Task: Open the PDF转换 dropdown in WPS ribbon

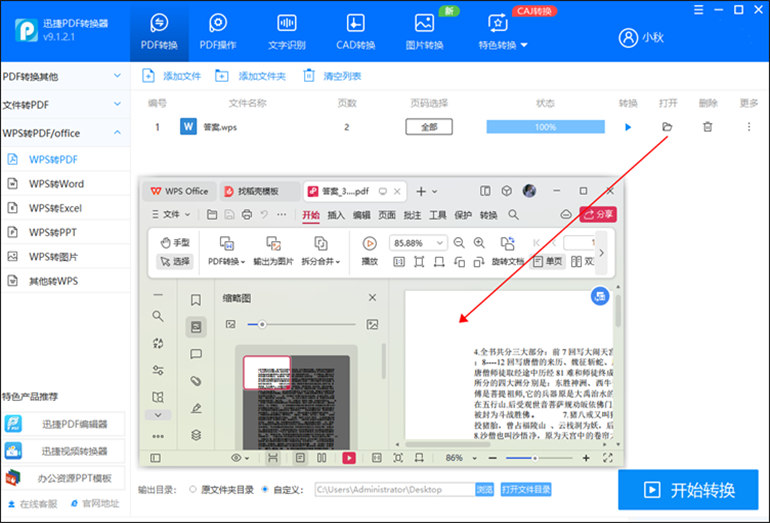Action: pyautogui.click(x=226, y=251)
